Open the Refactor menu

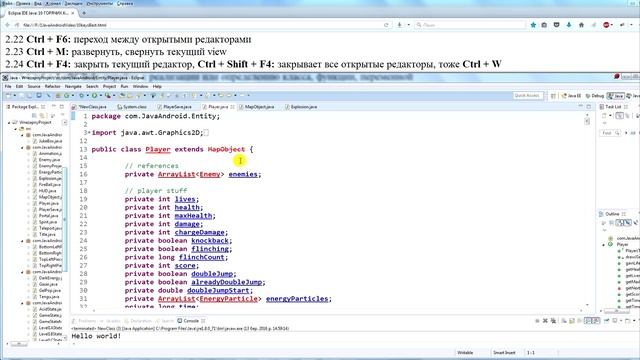click(x=53, y=87)
